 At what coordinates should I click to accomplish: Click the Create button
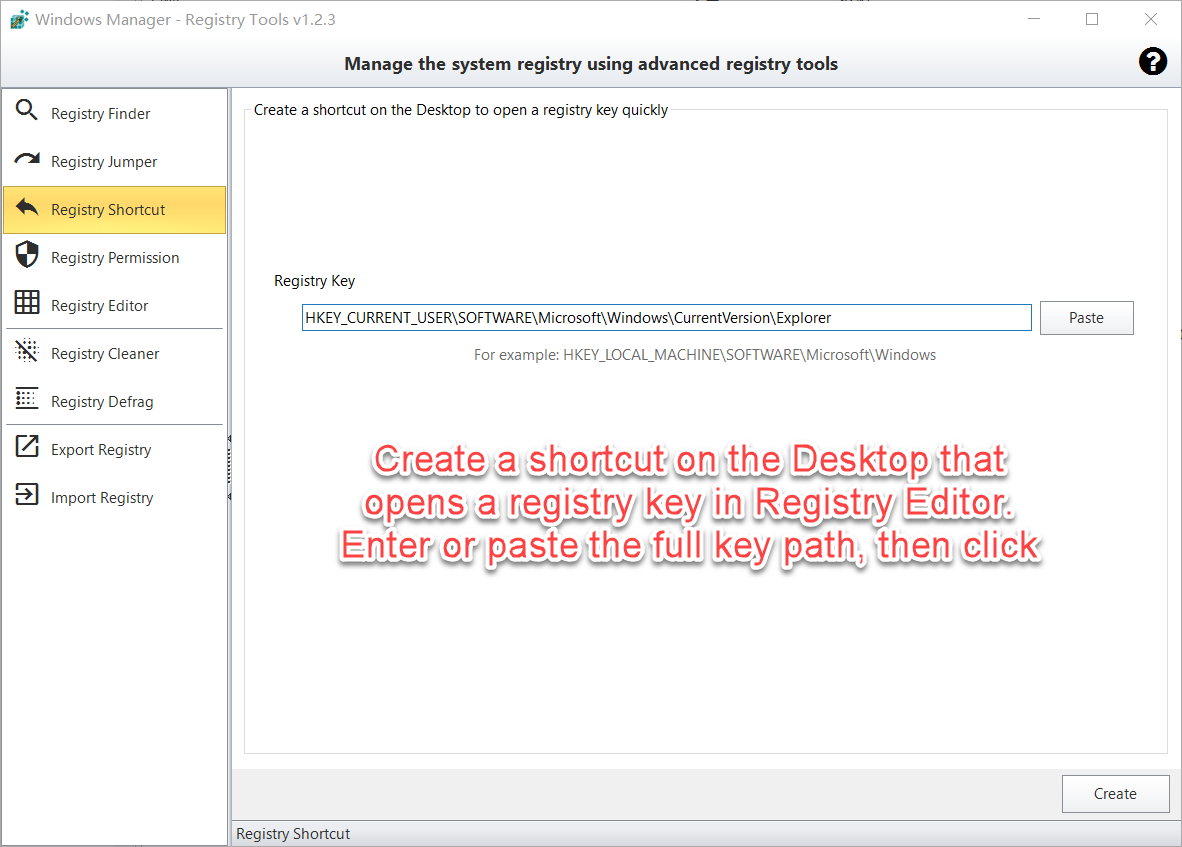tap(1116, 793)
